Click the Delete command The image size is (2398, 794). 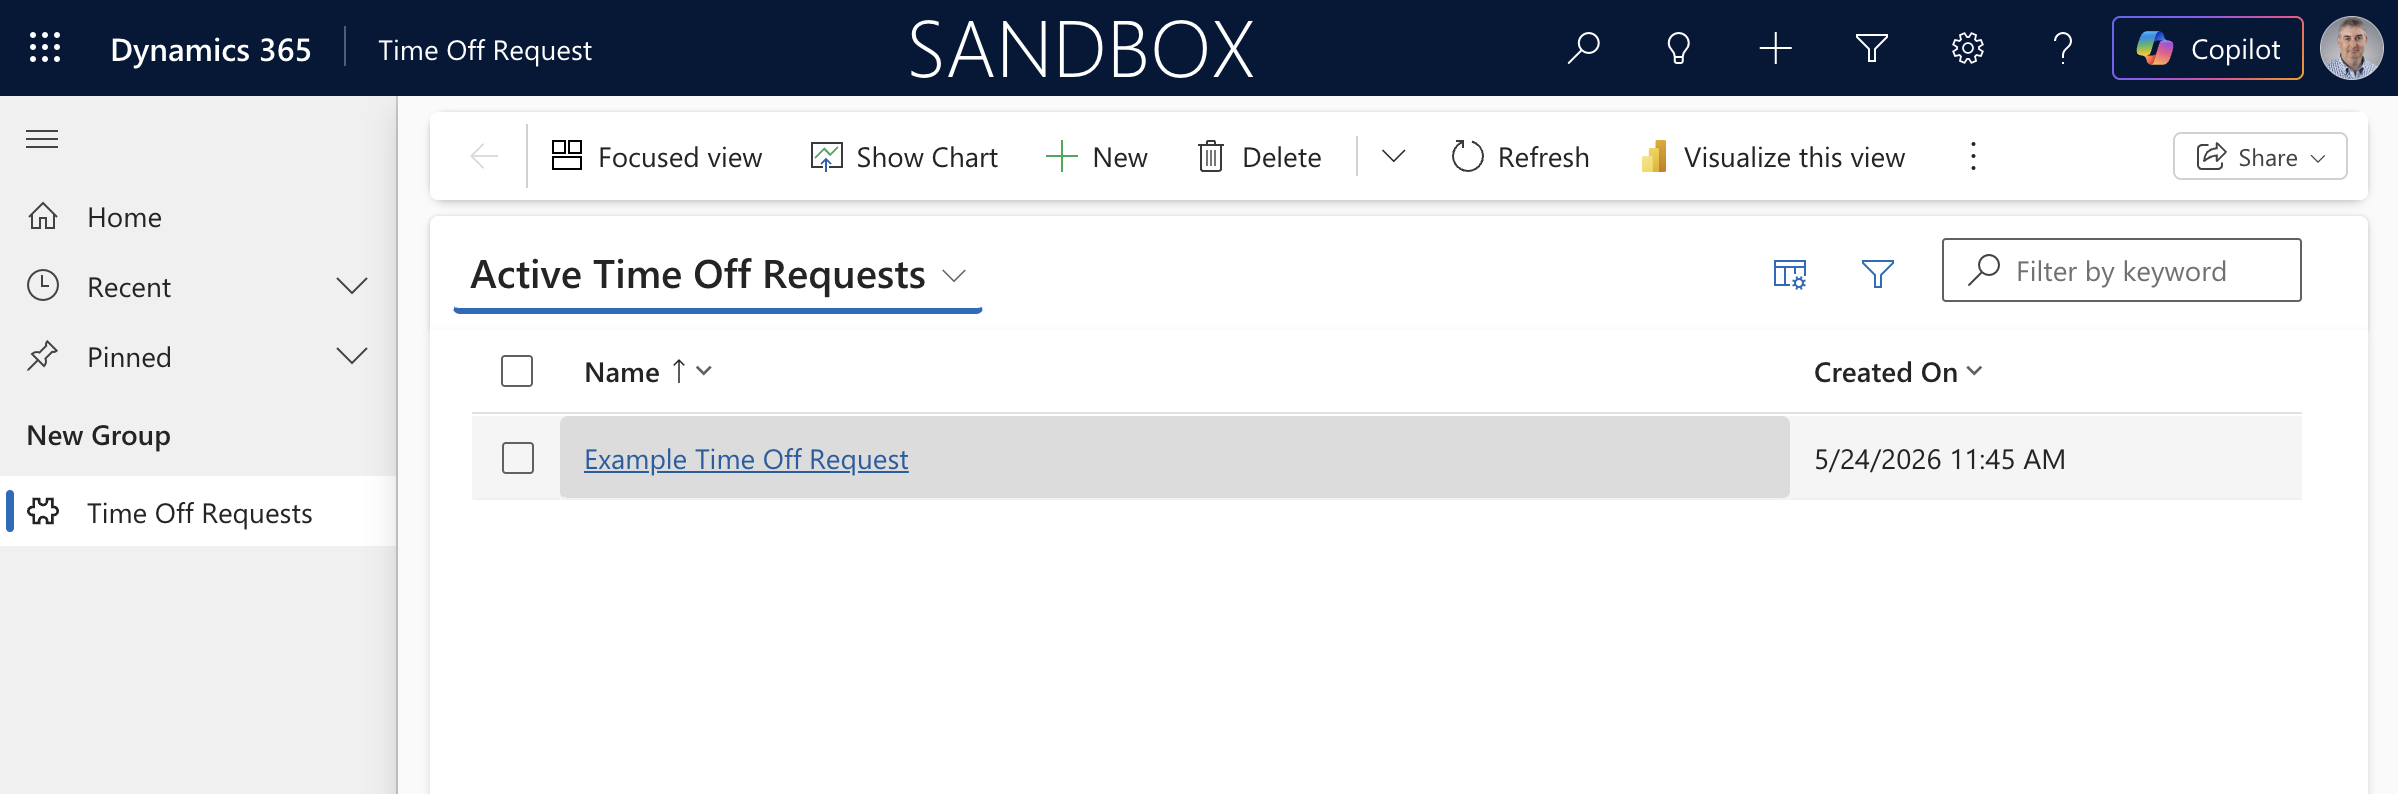1259,157
